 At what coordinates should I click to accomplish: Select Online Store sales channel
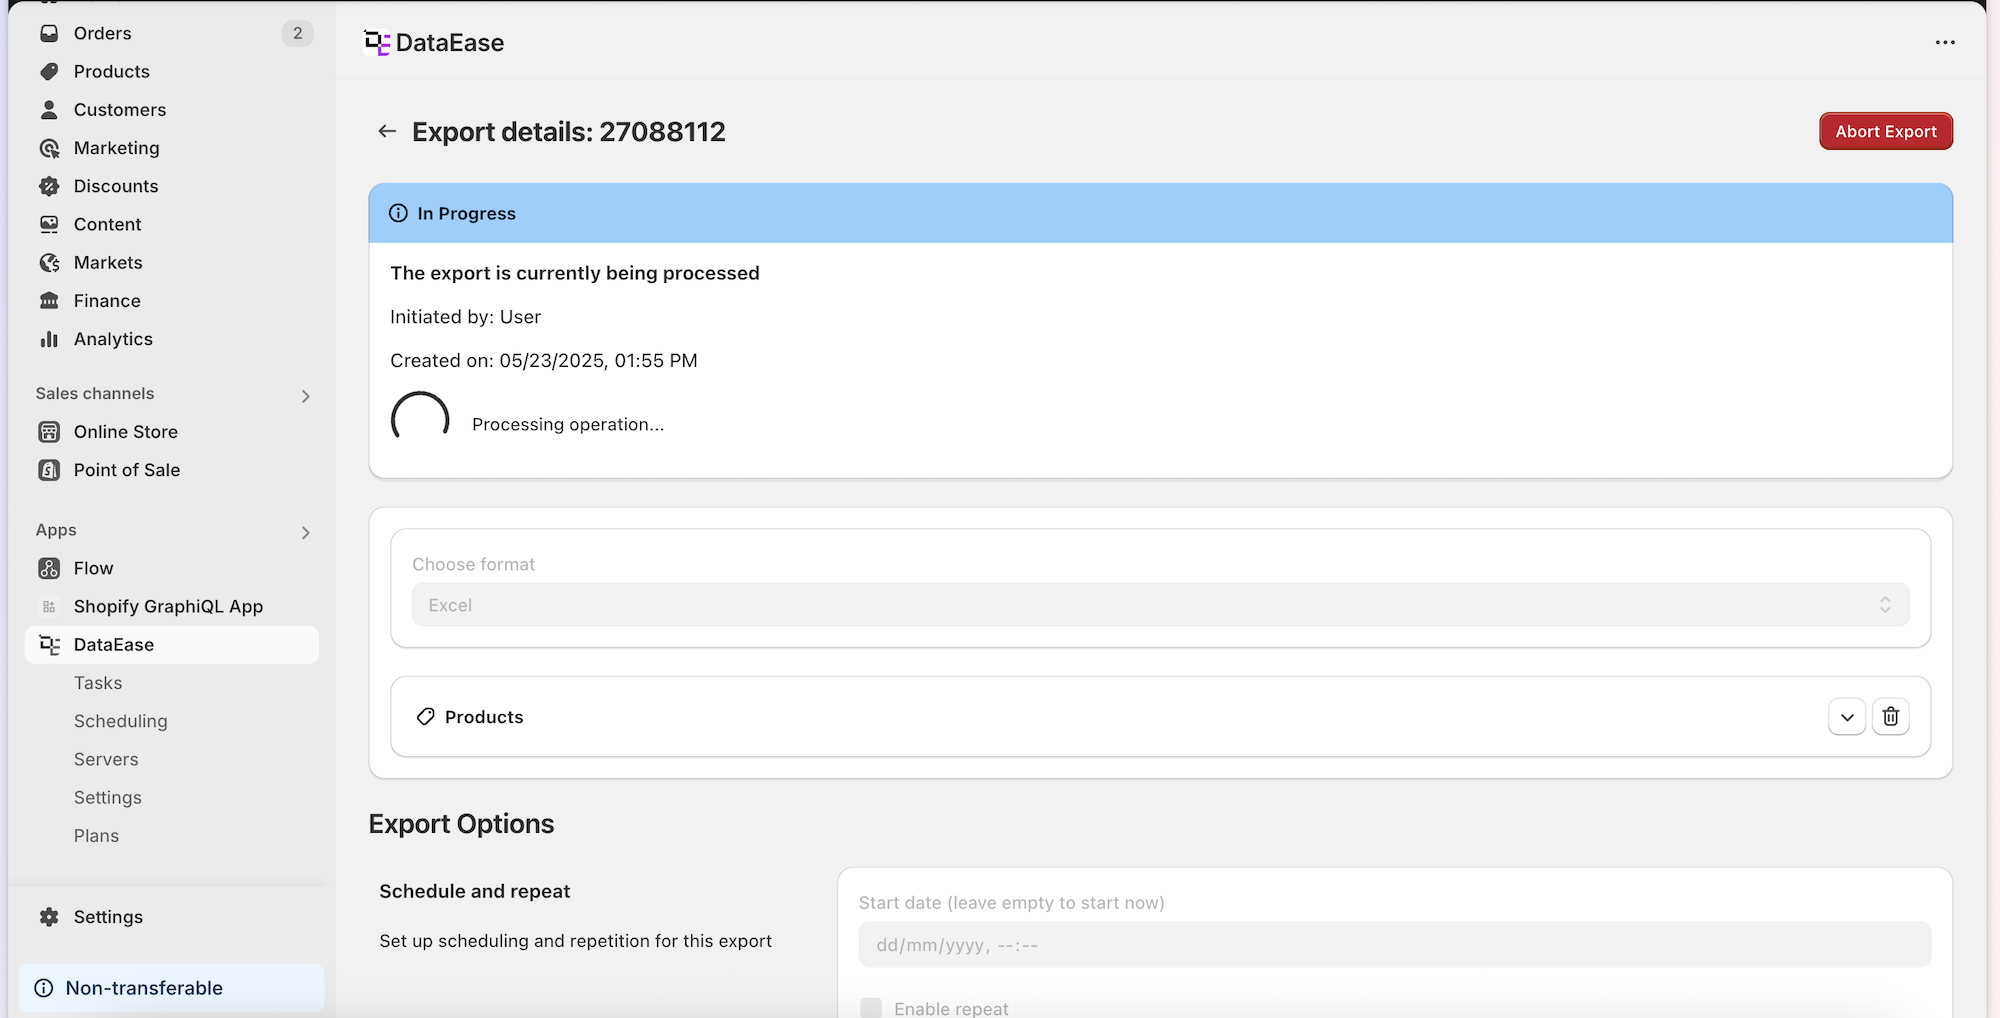(x=126, y=432)
